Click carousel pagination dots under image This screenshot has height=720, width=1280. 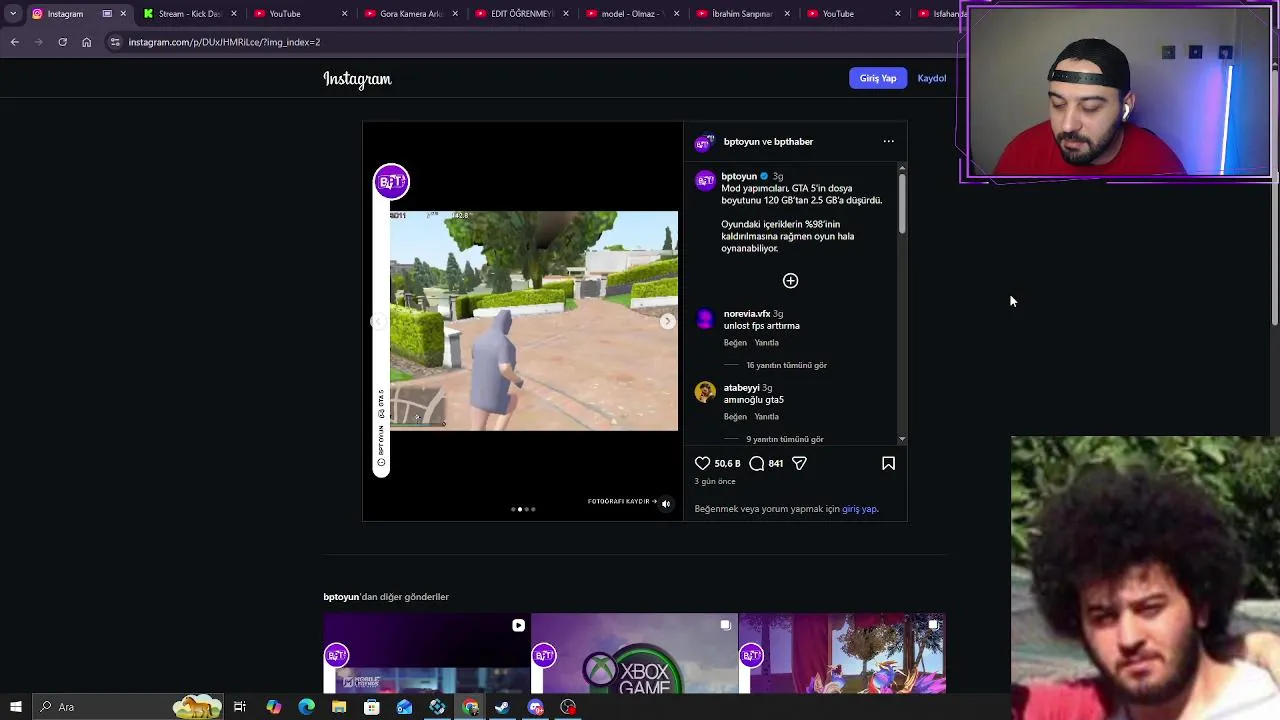[523, 509]
